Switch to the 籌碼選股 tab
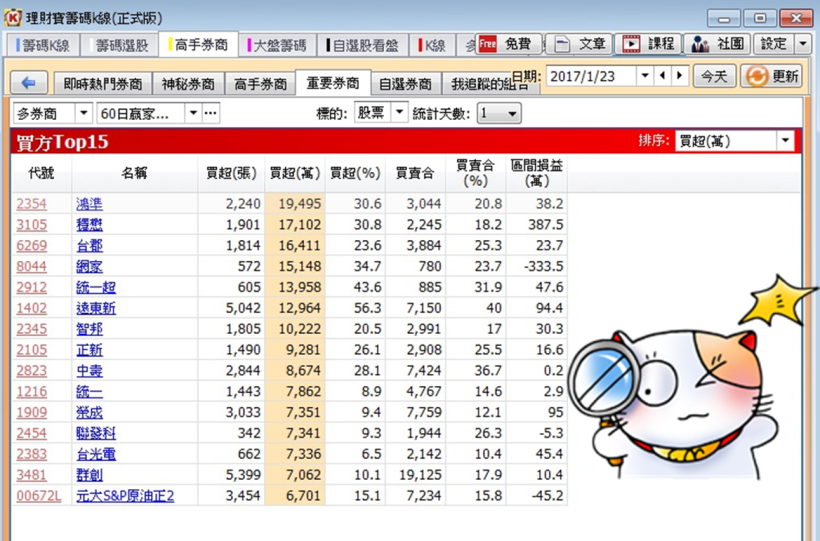Image resolution: width=820 pixels, height=541 pixels. [x=119, y=46]
